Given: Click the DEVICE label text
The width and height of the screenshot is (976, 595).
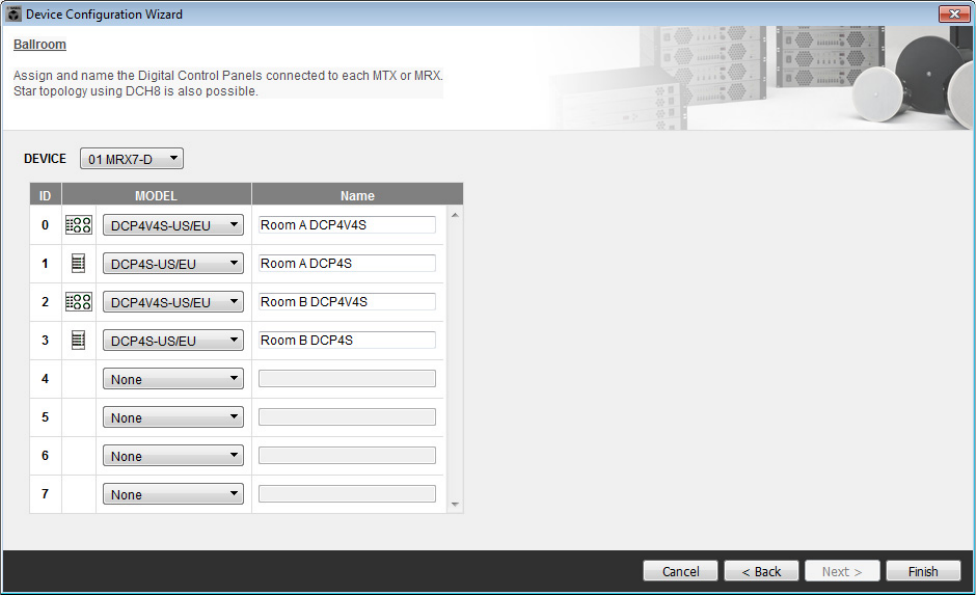Looking at the screenshot, I should coord(45,159).
